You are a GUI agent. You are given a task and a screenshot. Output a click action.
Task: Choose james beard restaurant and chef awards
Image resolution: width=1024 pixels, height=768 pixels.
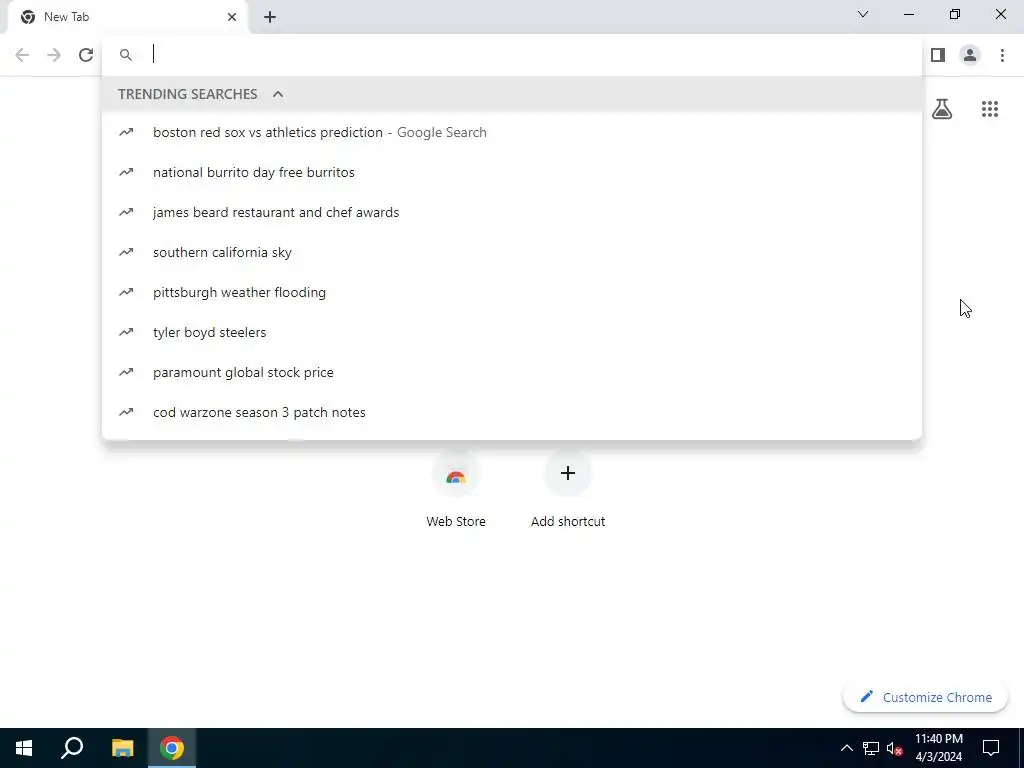[x=512, y=212]
